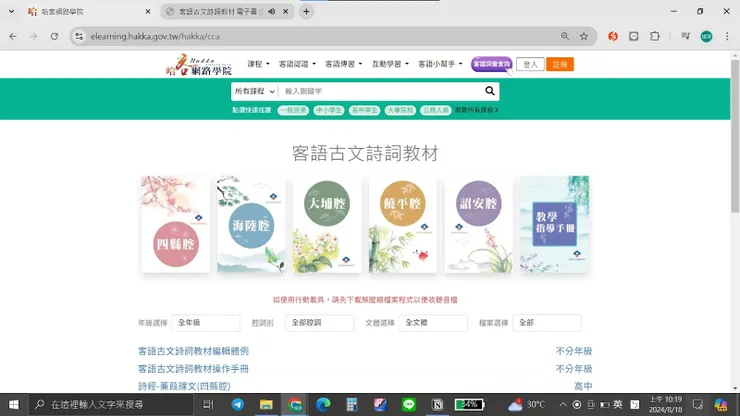Open the tab search chevron in the top-left corner
The width and height of the screenshot is (740, 416).
pos(11,11)
